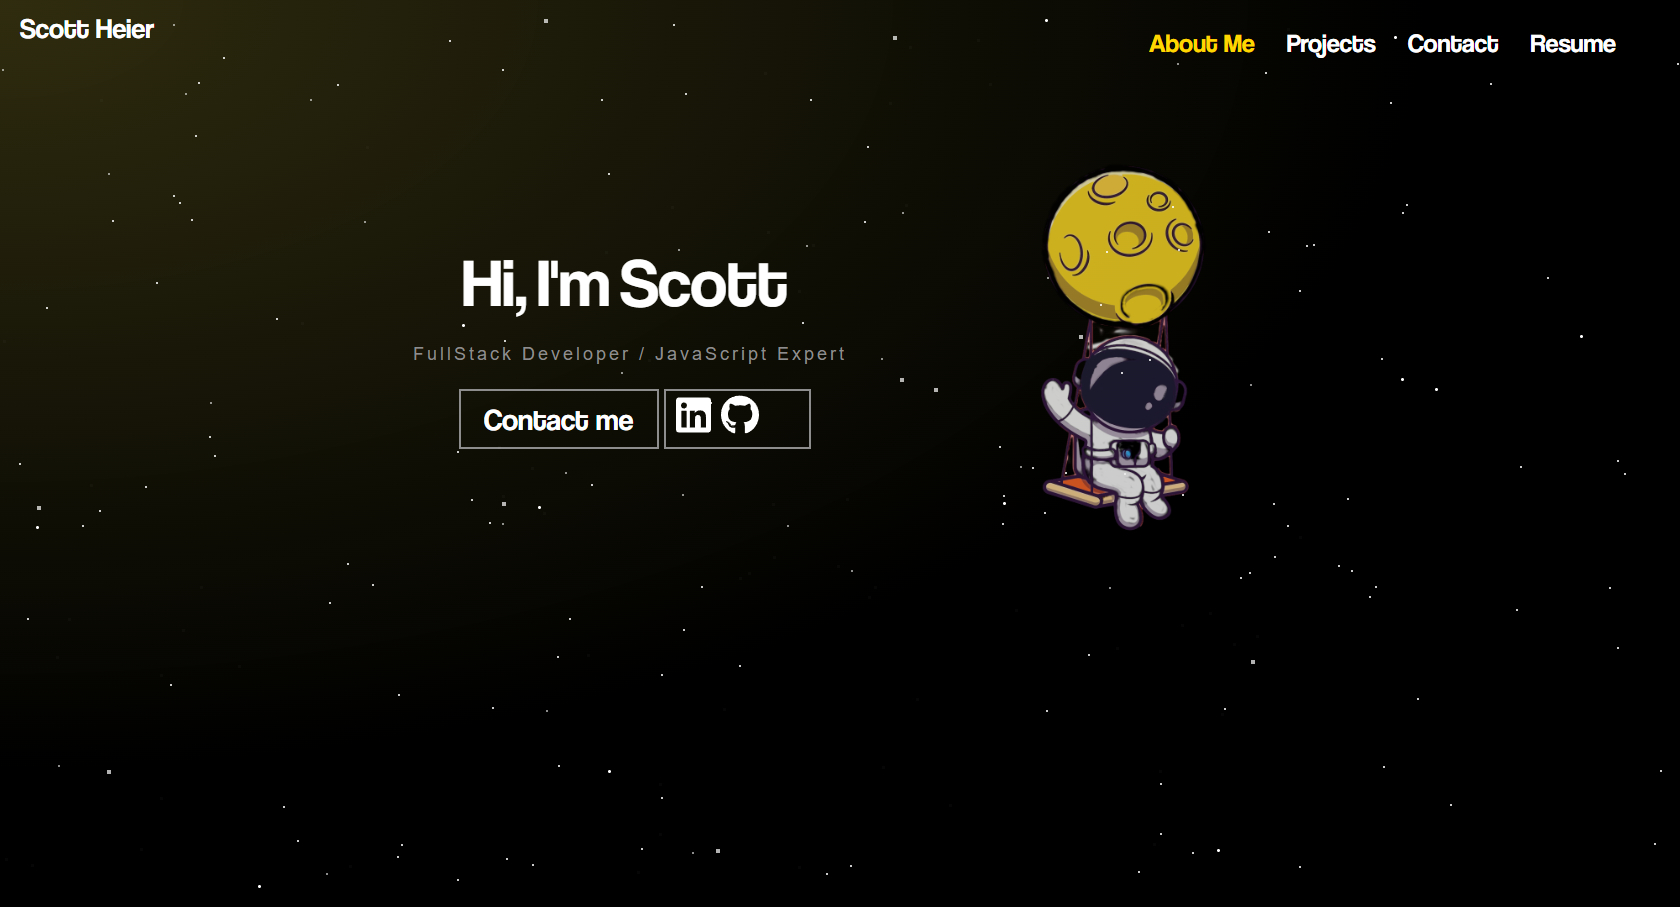Click the yellow cratered moon illustration

[x=1123, y=247]
